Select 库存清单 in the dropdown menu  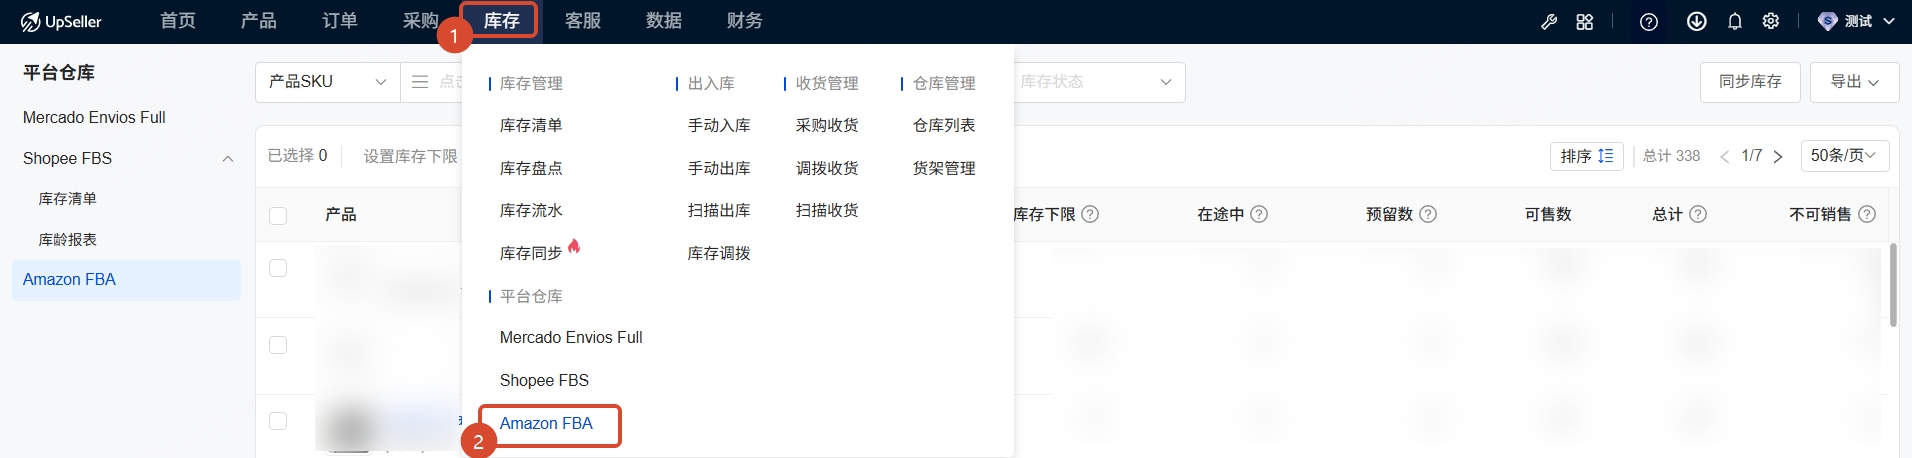point(531,126)
